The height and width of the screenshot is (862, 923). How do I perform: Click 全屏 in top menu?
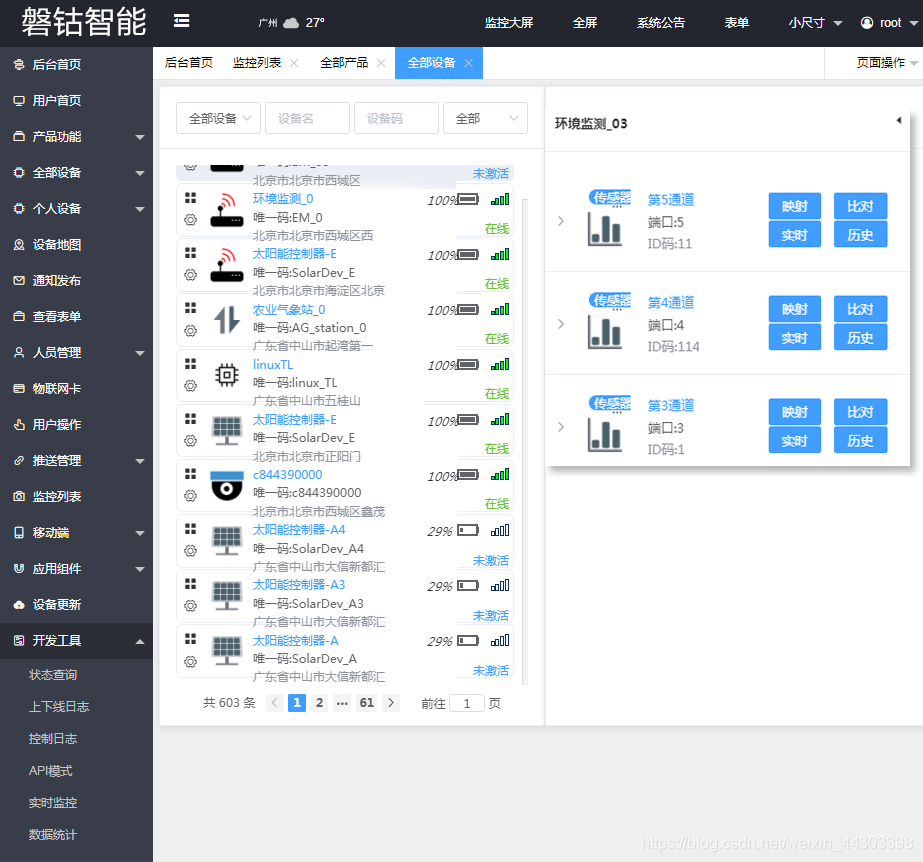pos(585,23)
